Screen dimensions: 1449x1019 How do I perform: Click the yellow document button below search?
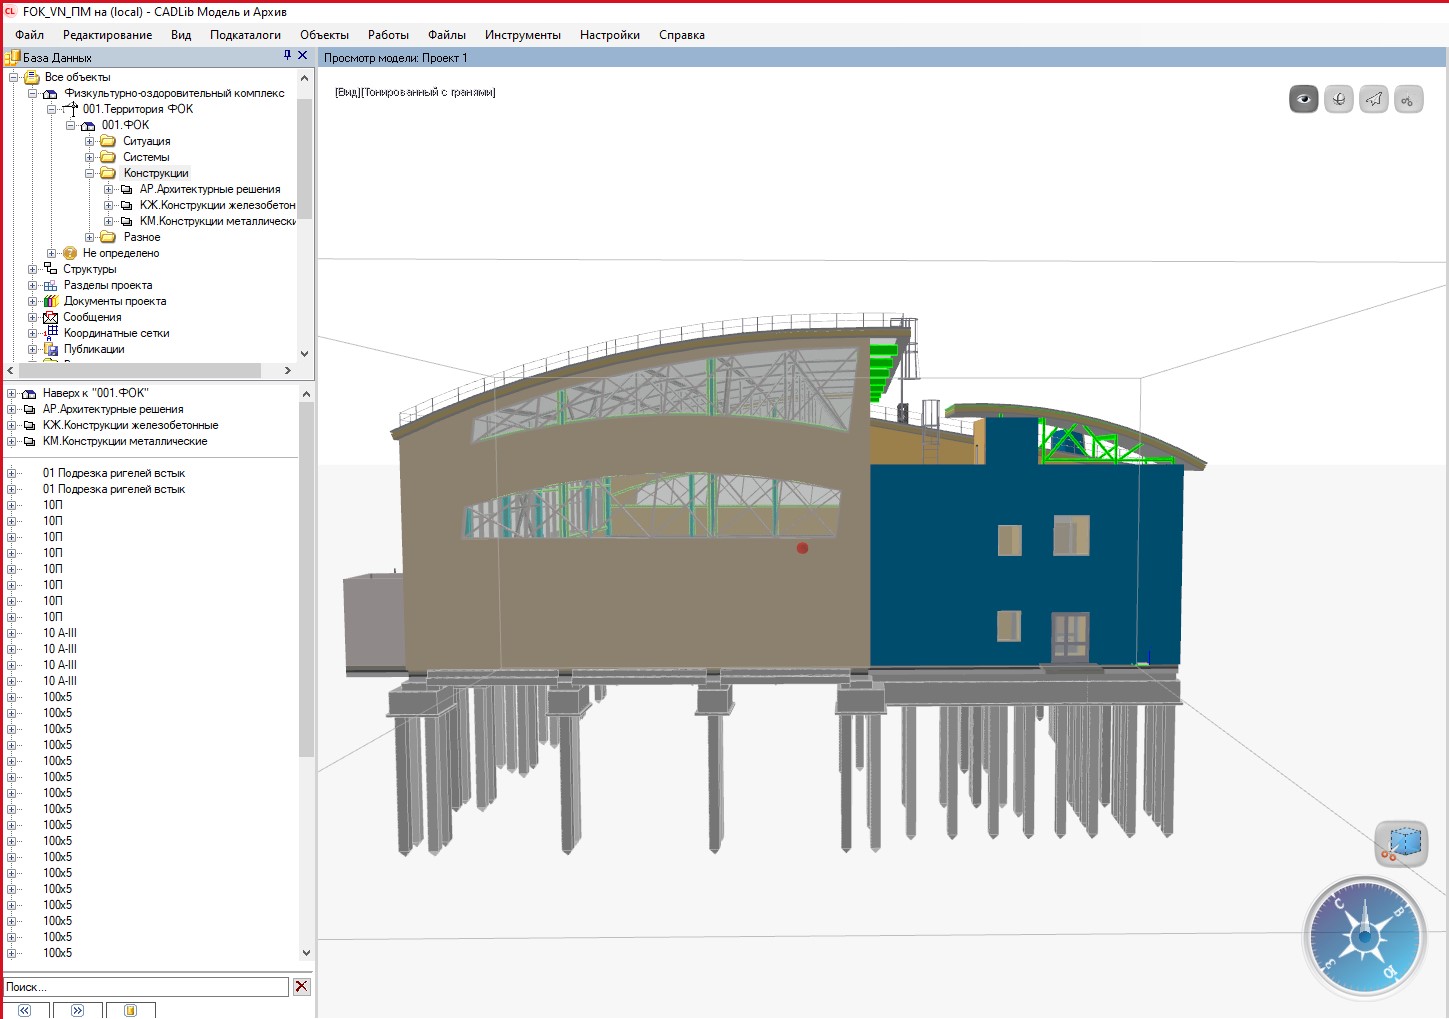[130, 1010]
